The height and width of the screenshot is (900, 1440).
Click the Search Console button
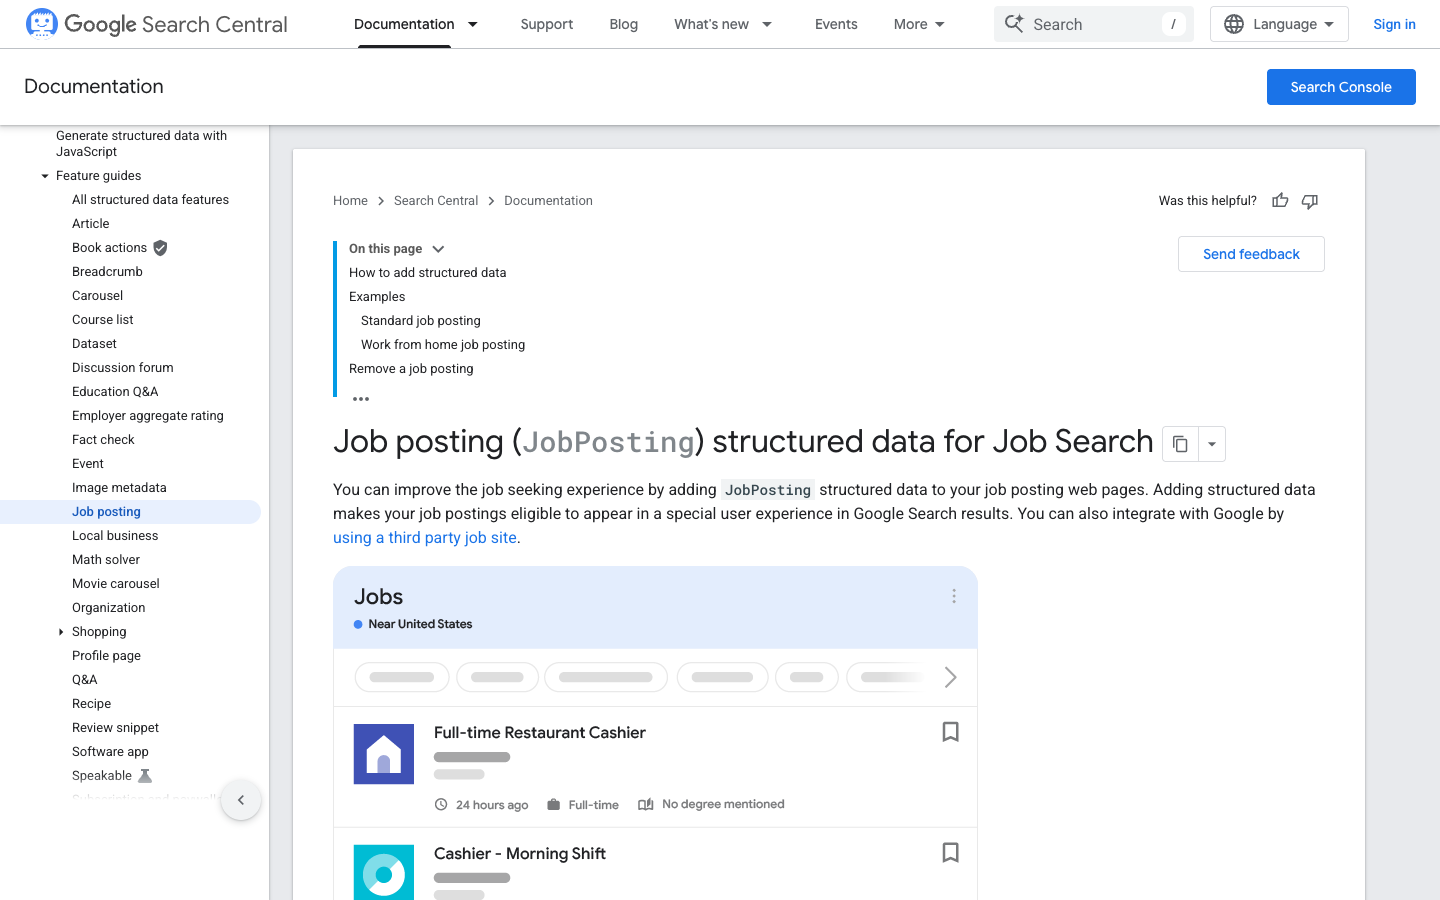[x=1341, y=87]
